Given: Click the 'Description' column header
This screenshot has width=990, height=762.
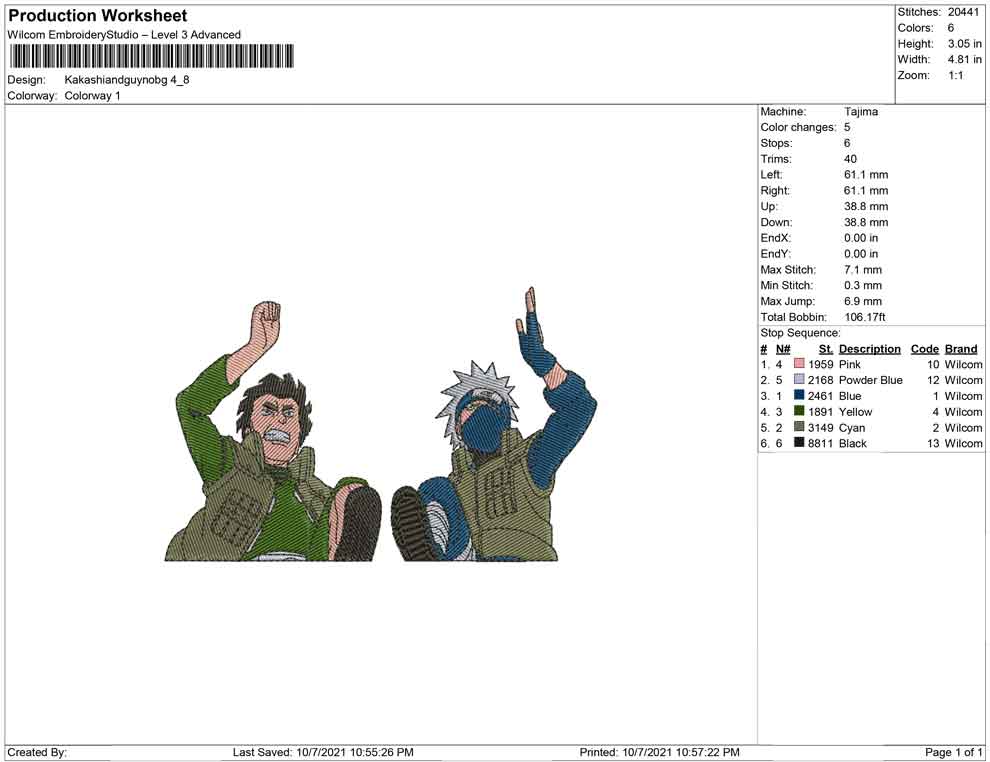Looking at the screenshot, I should (x=870, y=349).
